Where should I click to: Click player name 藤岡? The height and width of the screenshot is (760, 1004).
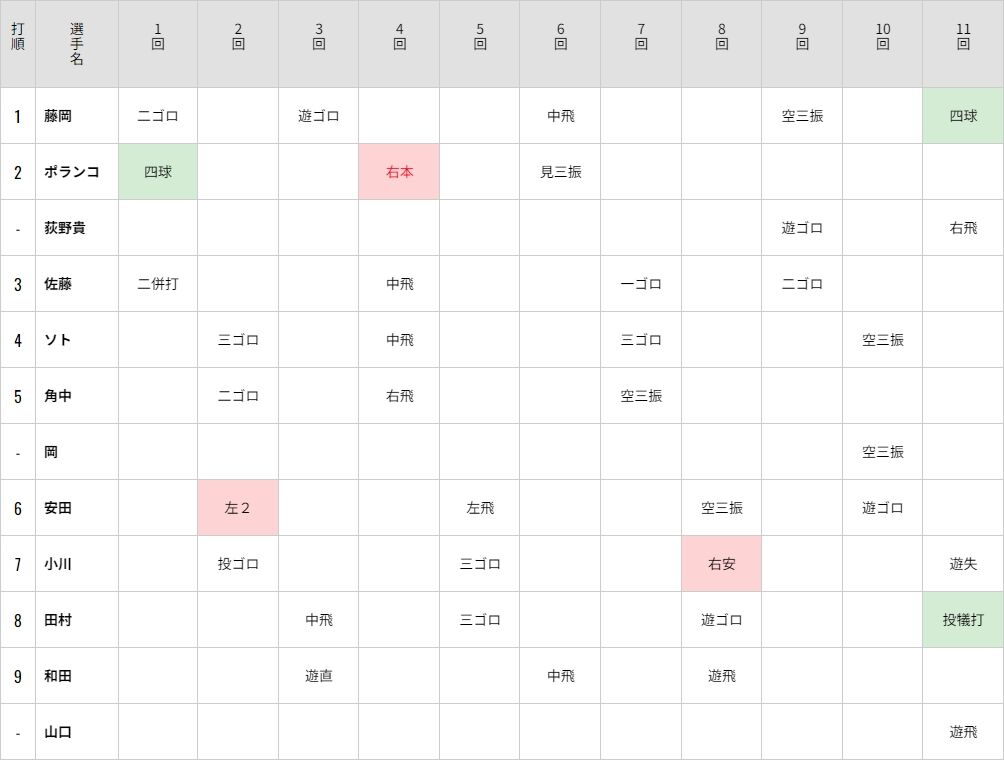(58, 116)
